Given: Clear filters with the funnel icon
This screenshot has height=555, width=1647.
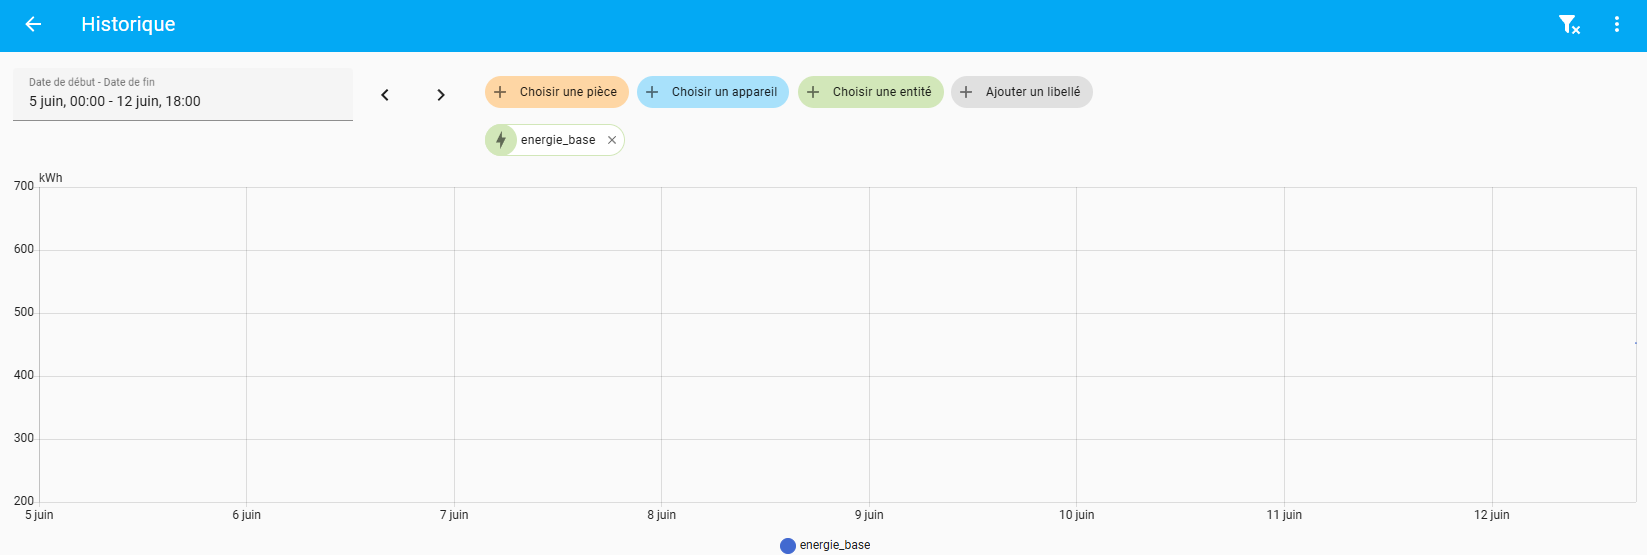Looking at the screenshot, I should click(1569, 24).
